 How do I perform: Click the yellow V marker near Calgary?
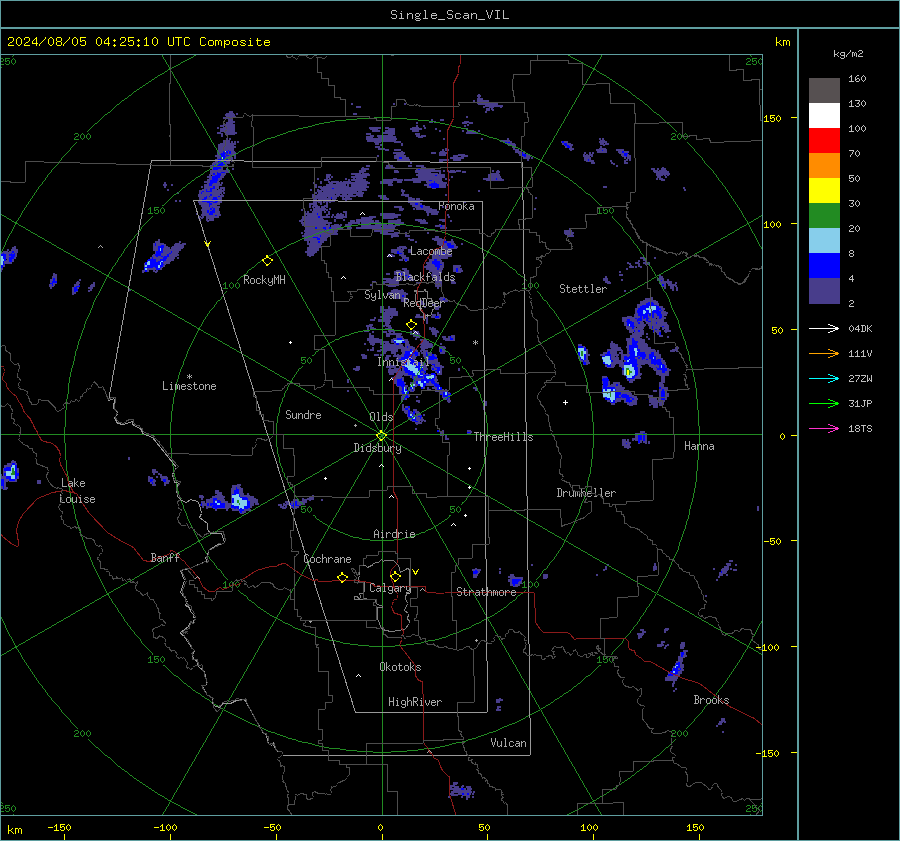[416, 572]
